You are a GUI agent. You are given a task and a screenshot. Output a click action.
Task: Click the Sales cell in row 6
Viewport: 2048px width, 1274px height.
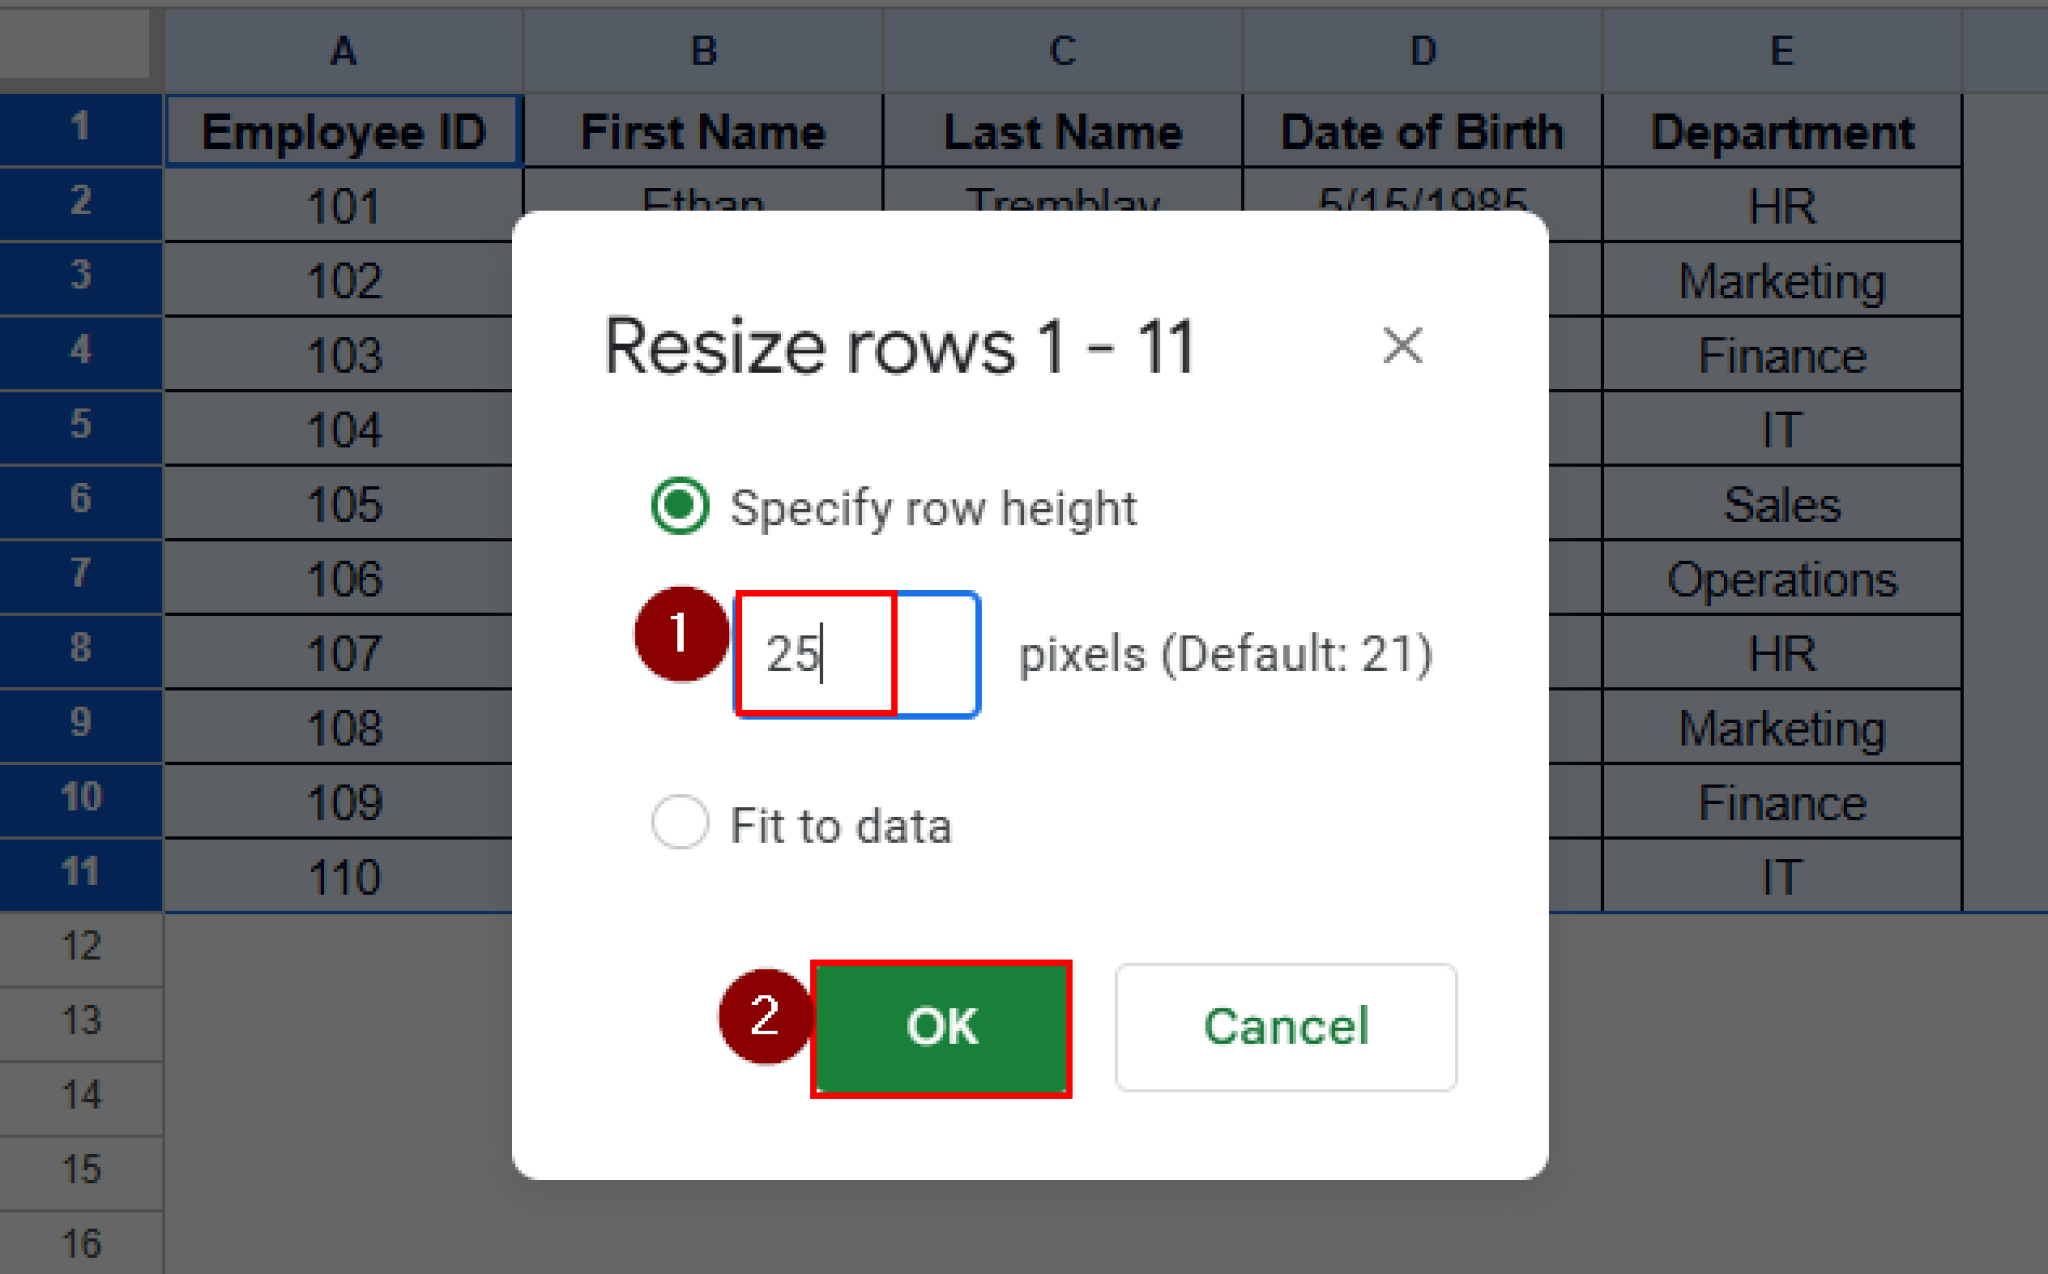pyautogui.click(x=1782, y=504)
